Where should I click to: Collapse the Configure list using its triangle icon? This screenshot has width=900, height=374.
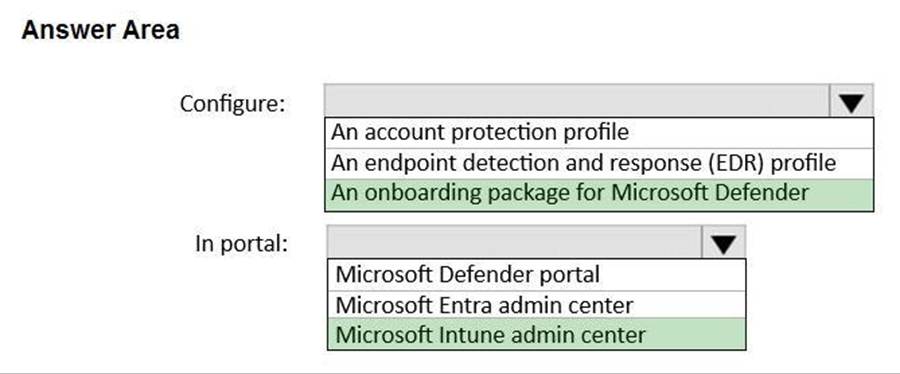click(851, 102)
